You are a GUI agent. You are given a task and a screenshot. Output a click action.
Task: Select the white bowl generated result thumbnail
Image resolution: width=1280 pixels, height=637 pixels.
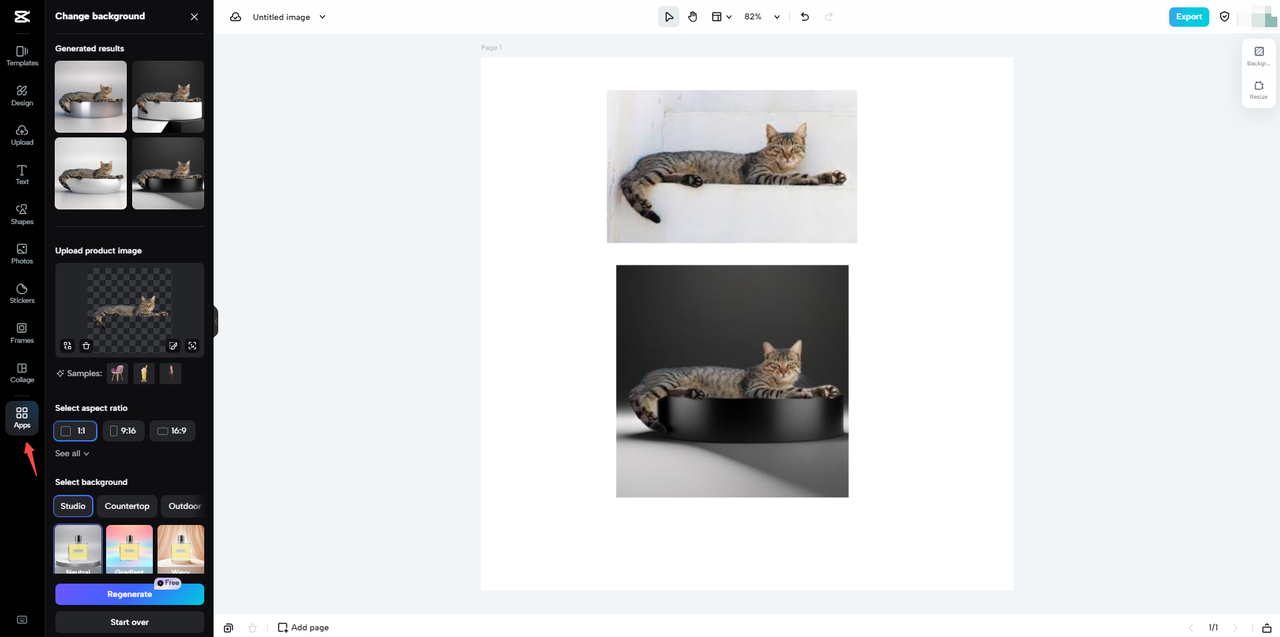[x=91, y=173]
